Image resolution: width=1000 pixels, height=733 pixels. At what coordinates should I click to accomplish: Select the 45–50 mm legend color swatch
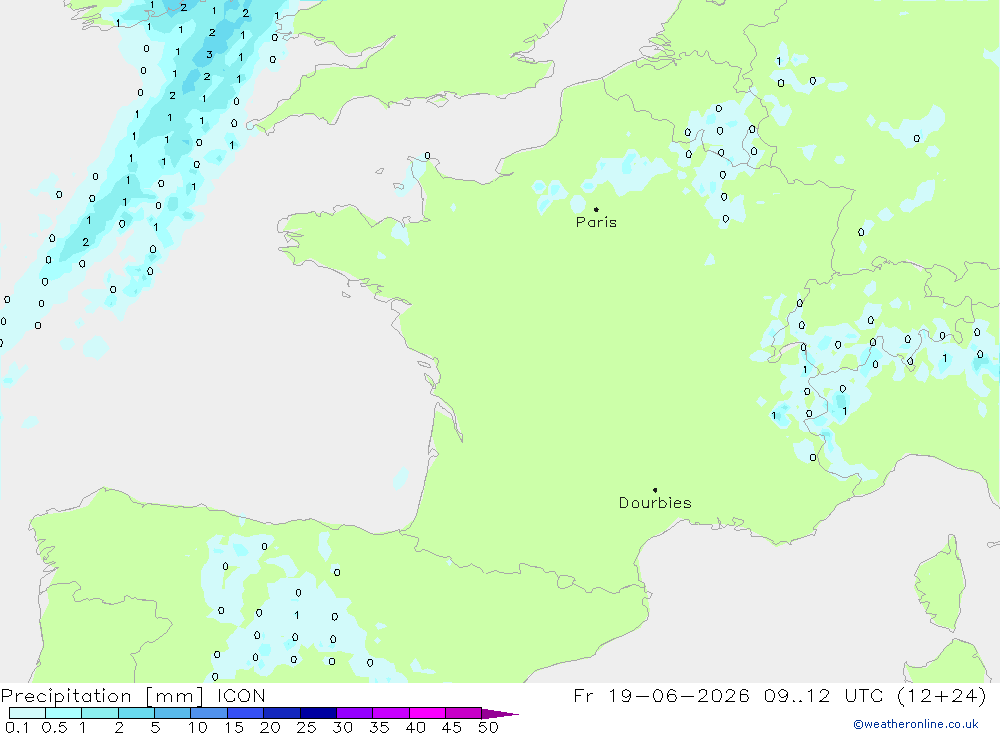pos(463,713)
